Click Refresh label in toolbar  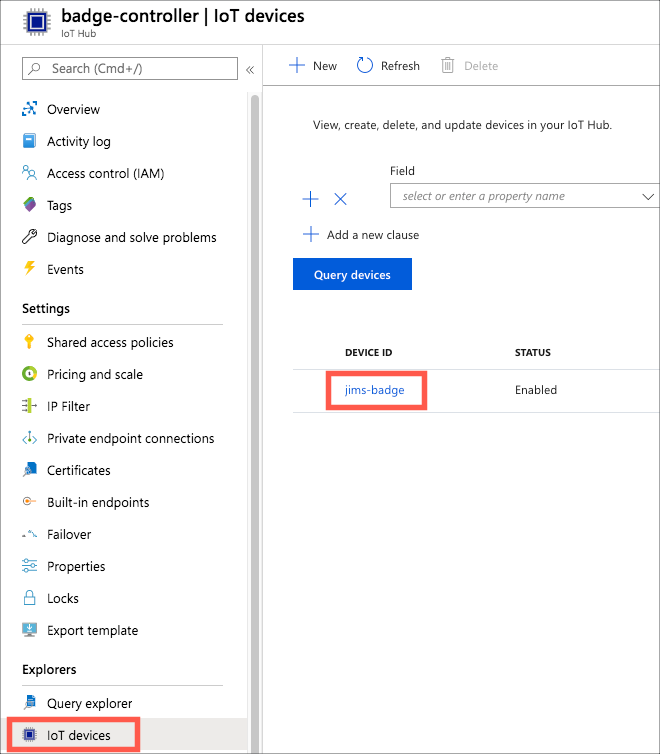tap(400, 66)
